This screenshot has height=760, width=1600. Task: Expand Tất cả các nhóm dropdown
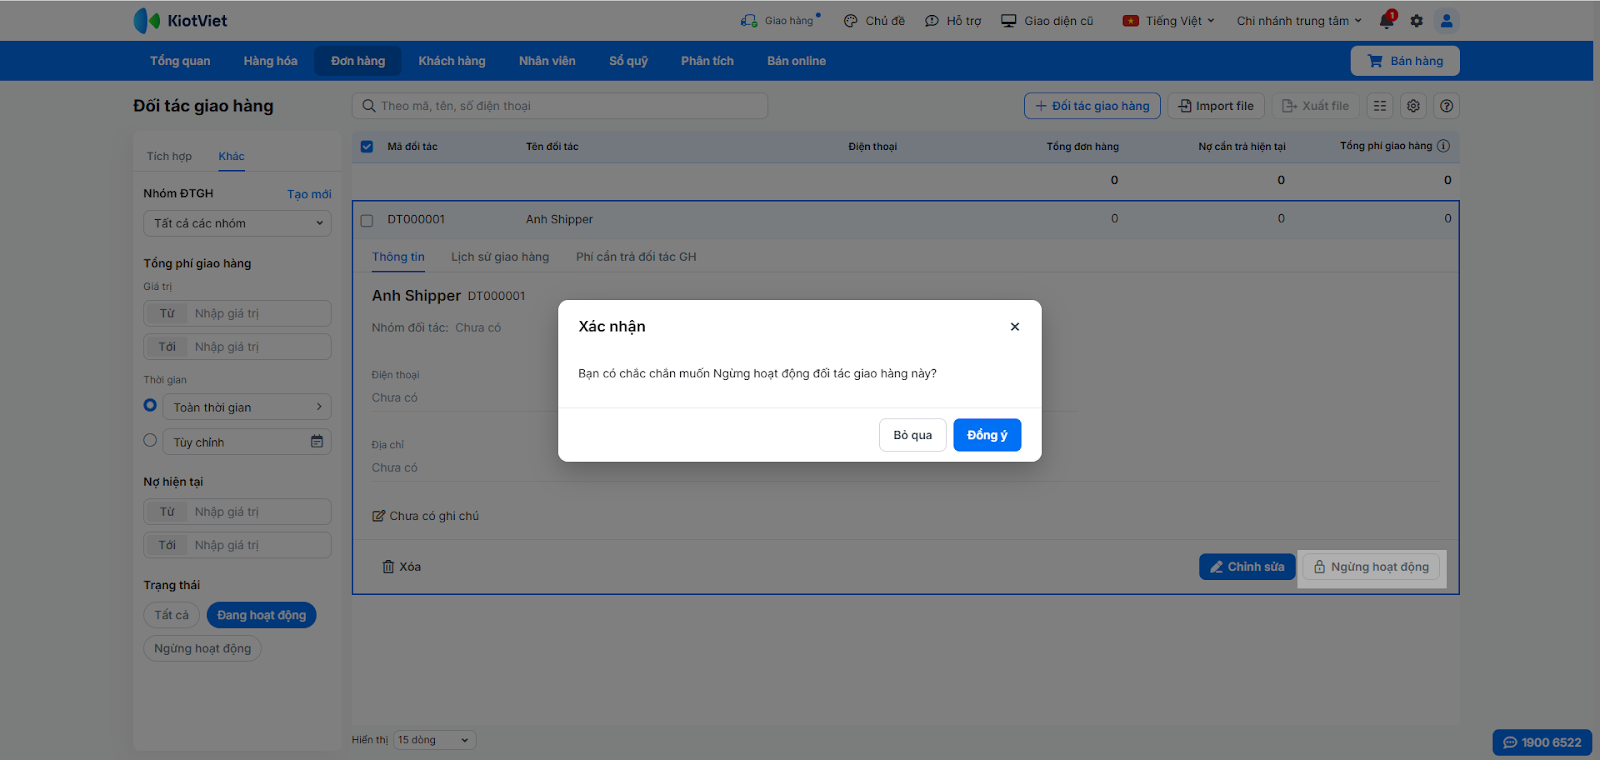coord(237,223)
